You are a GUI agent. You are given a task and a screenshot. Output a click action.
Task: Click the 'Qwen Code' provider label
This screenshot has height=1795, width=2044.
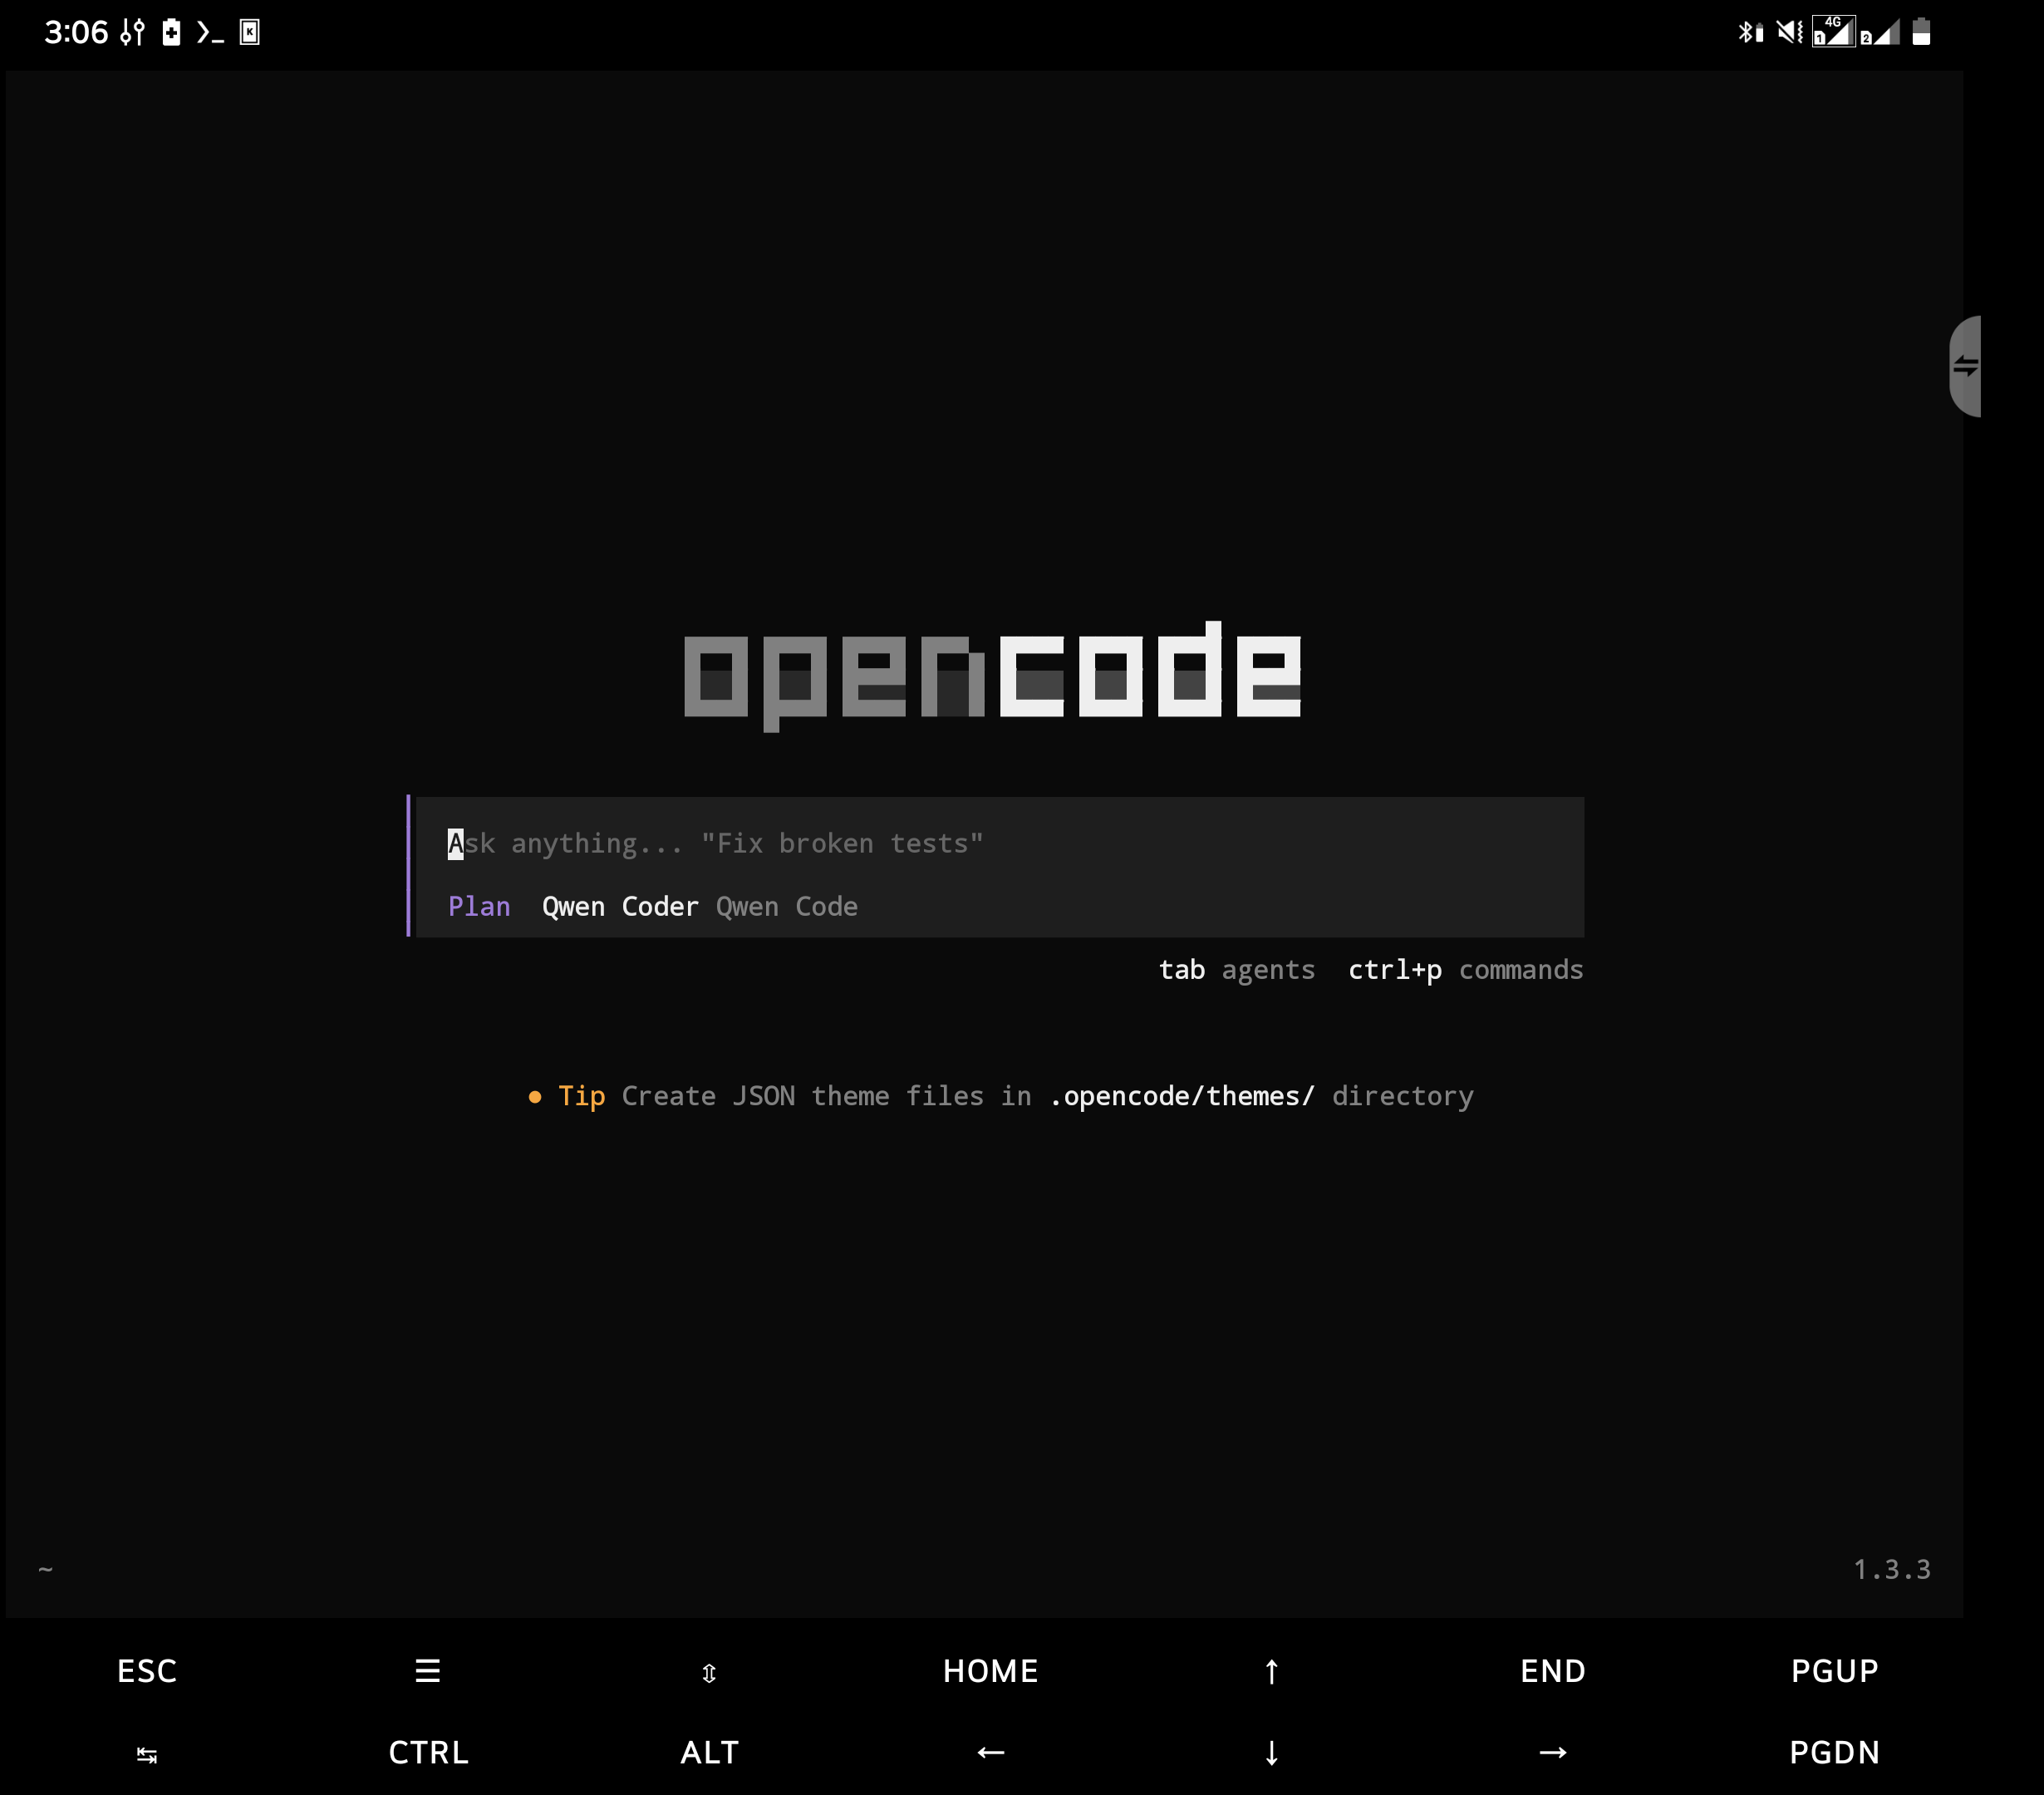point(787,907)
